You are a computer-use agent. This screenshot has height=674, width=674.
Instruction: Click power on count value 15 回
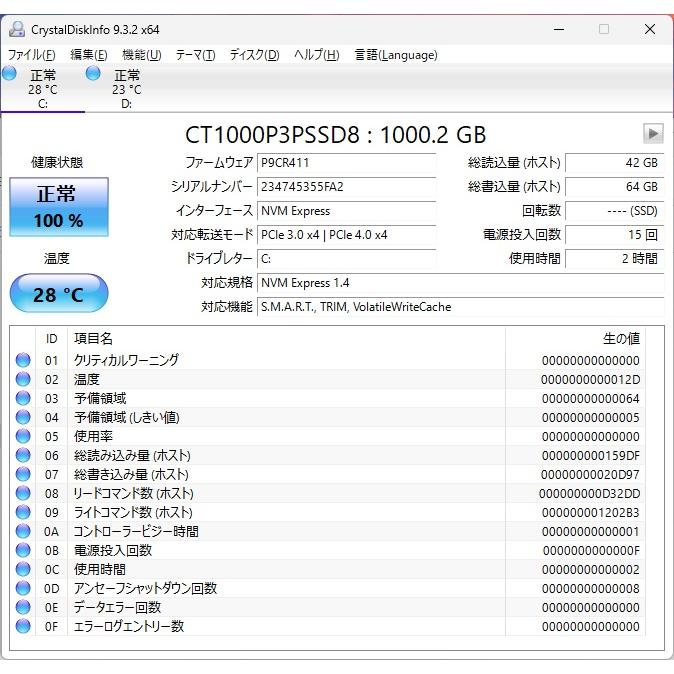point(614,235)
